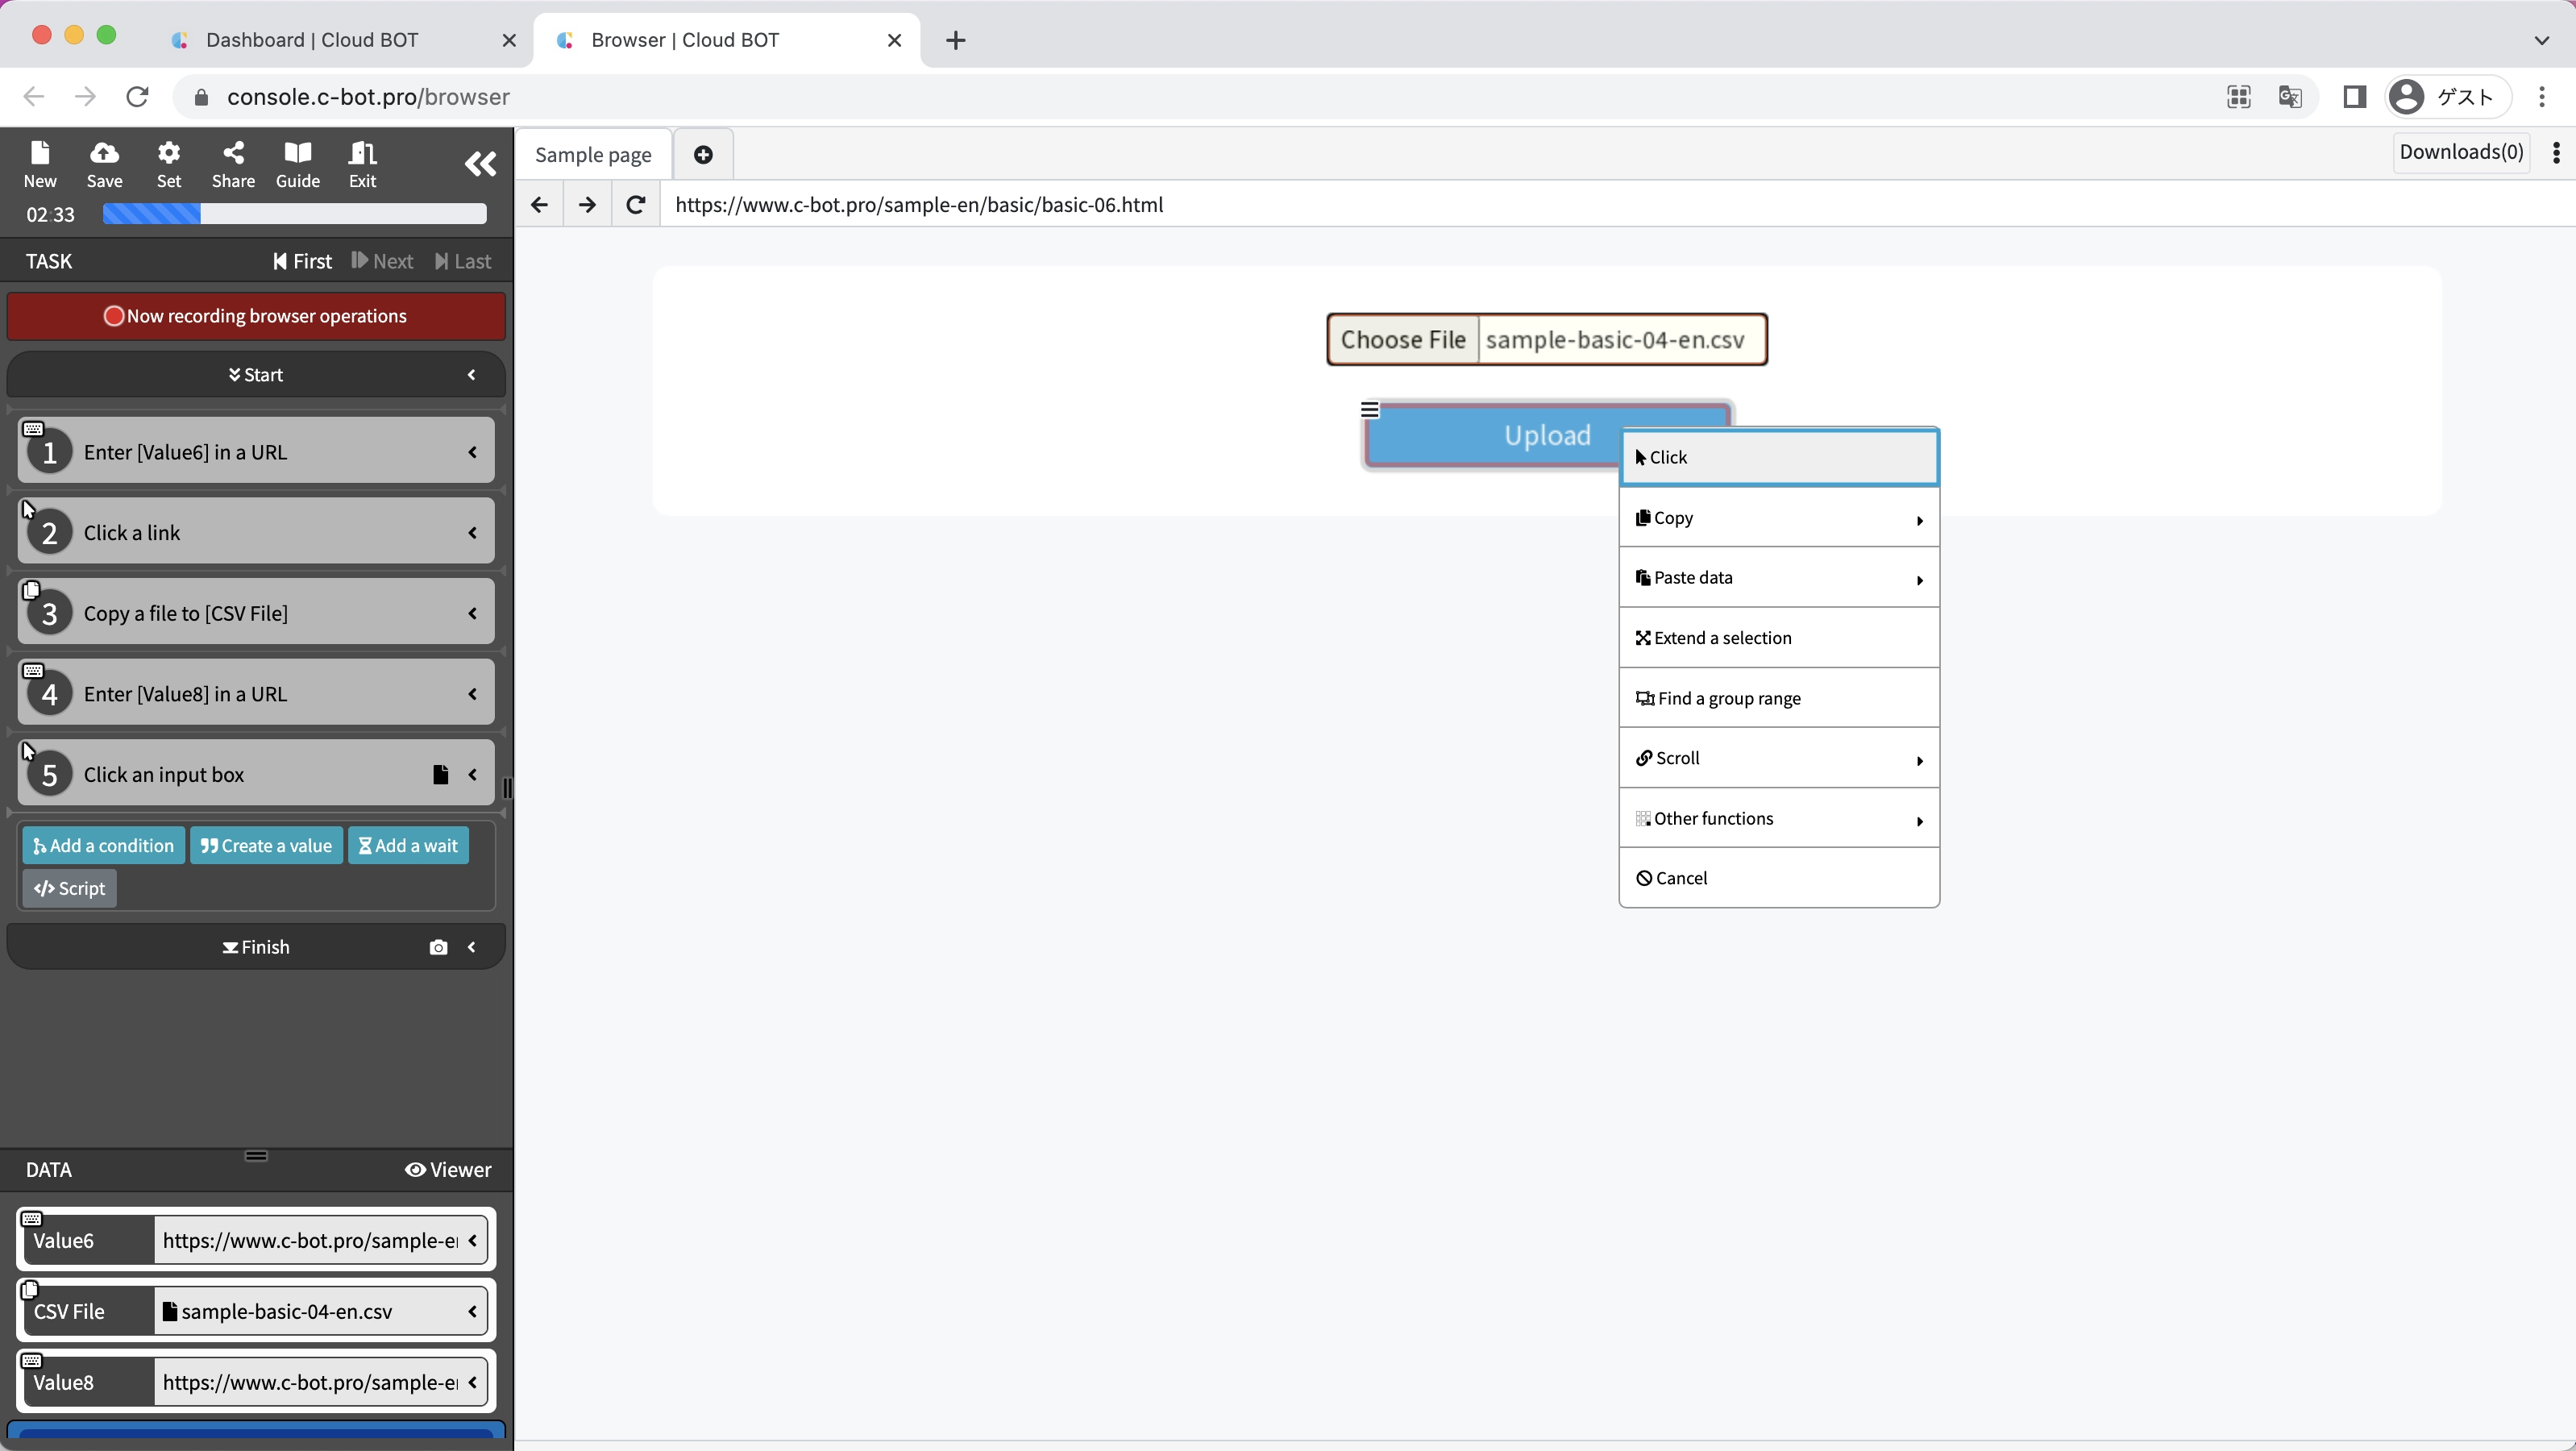Open CSV File value dropdown arrow
The height and width of the screenshot is (1451, 2576).
point(473,1311)
